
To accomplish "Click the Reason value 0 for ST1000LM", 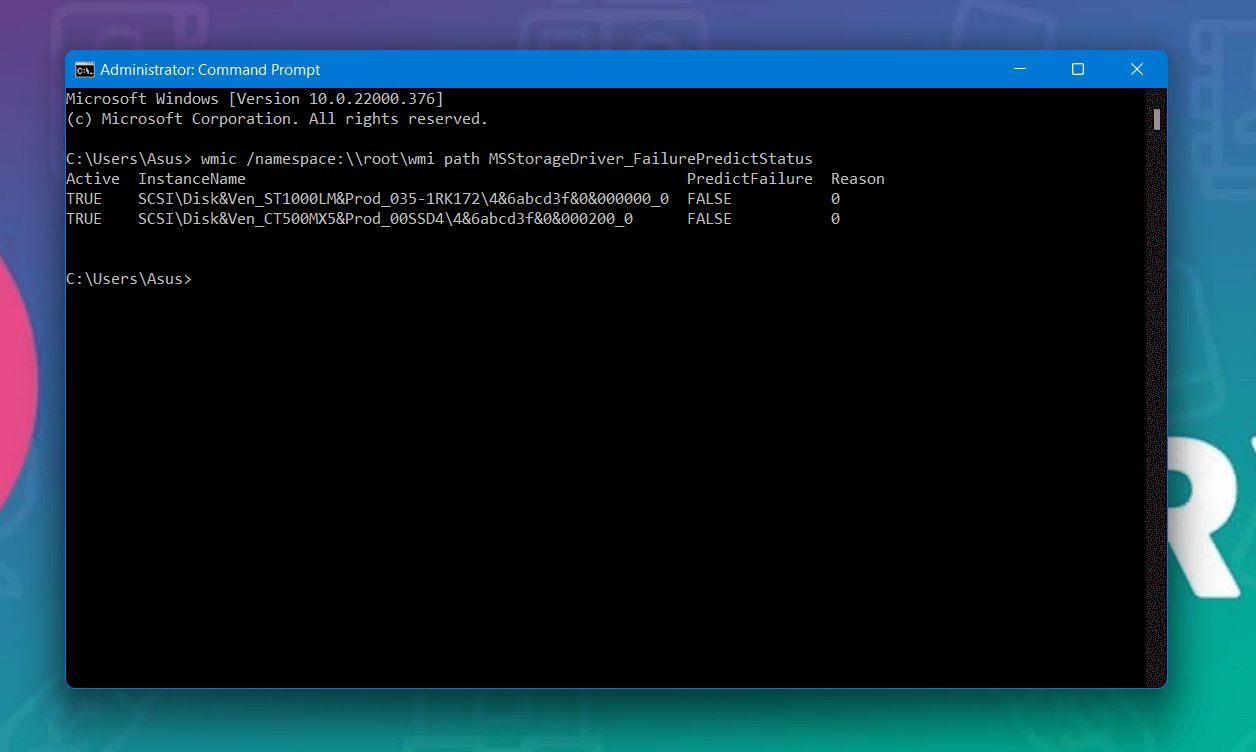I will pyautogui.click(x=835, y=199).
